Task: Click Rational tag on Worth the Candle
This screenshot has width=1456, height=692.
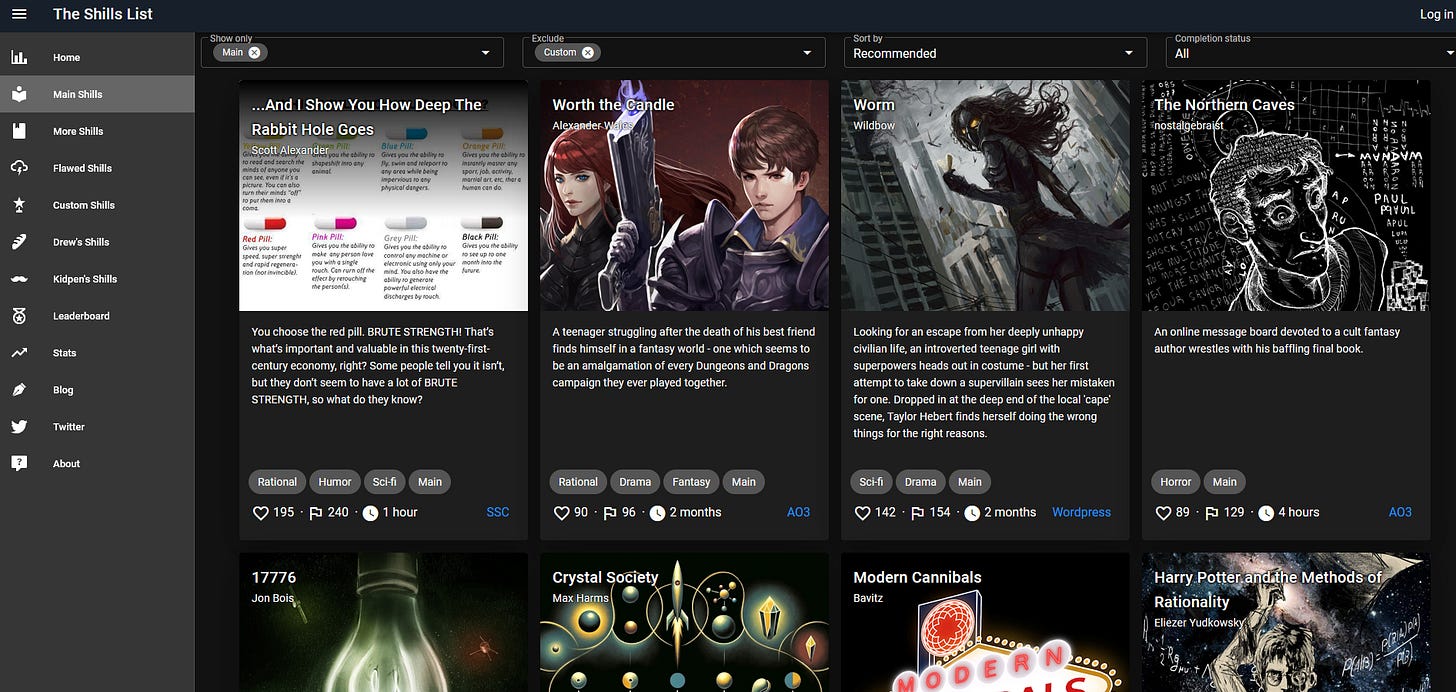Action: 578,482
